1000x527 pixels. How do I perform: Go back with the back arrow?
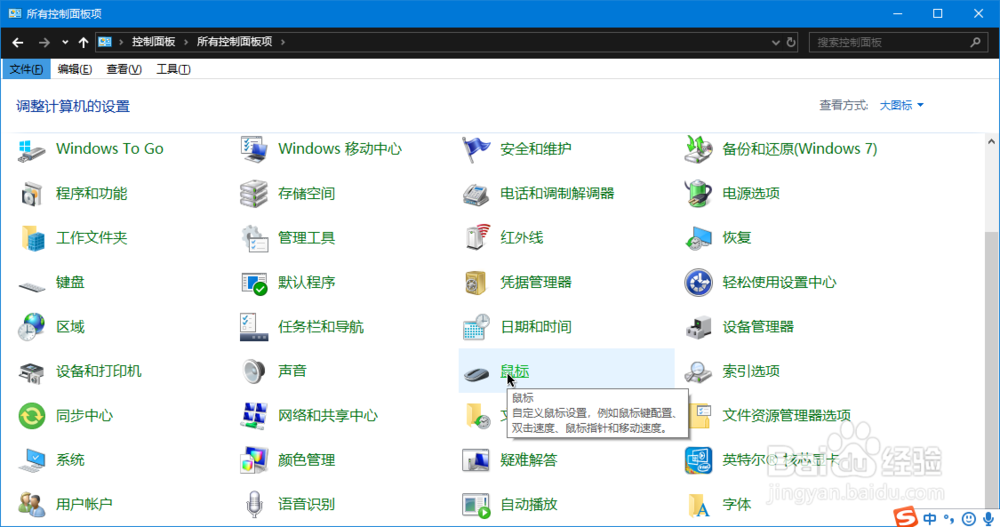pos(18,43)
